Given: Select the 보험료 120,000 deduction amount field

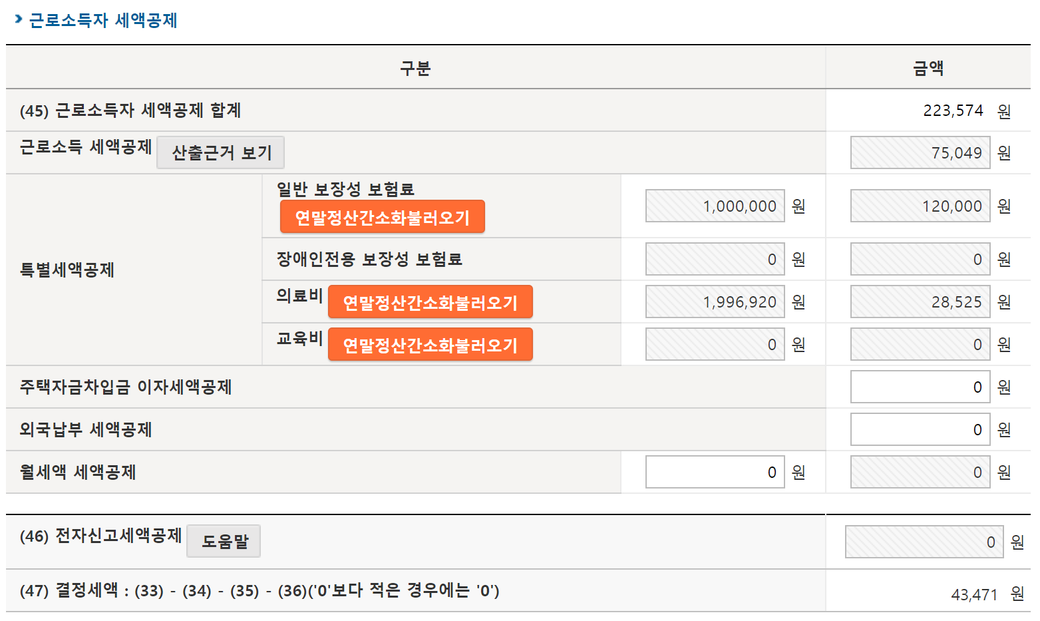Looking at the screenshot, I should 920,206.
